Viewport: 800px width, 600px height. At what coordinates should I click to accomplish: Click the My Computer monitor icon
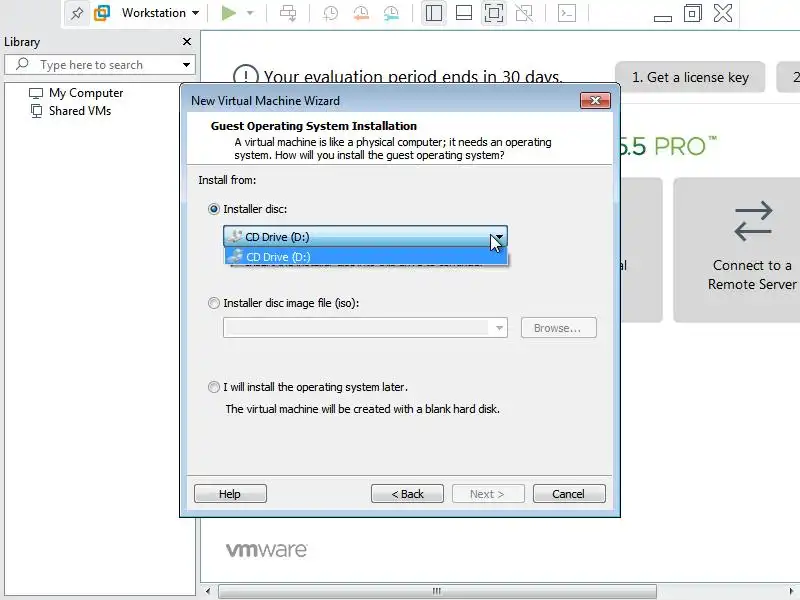pos(36,93)
